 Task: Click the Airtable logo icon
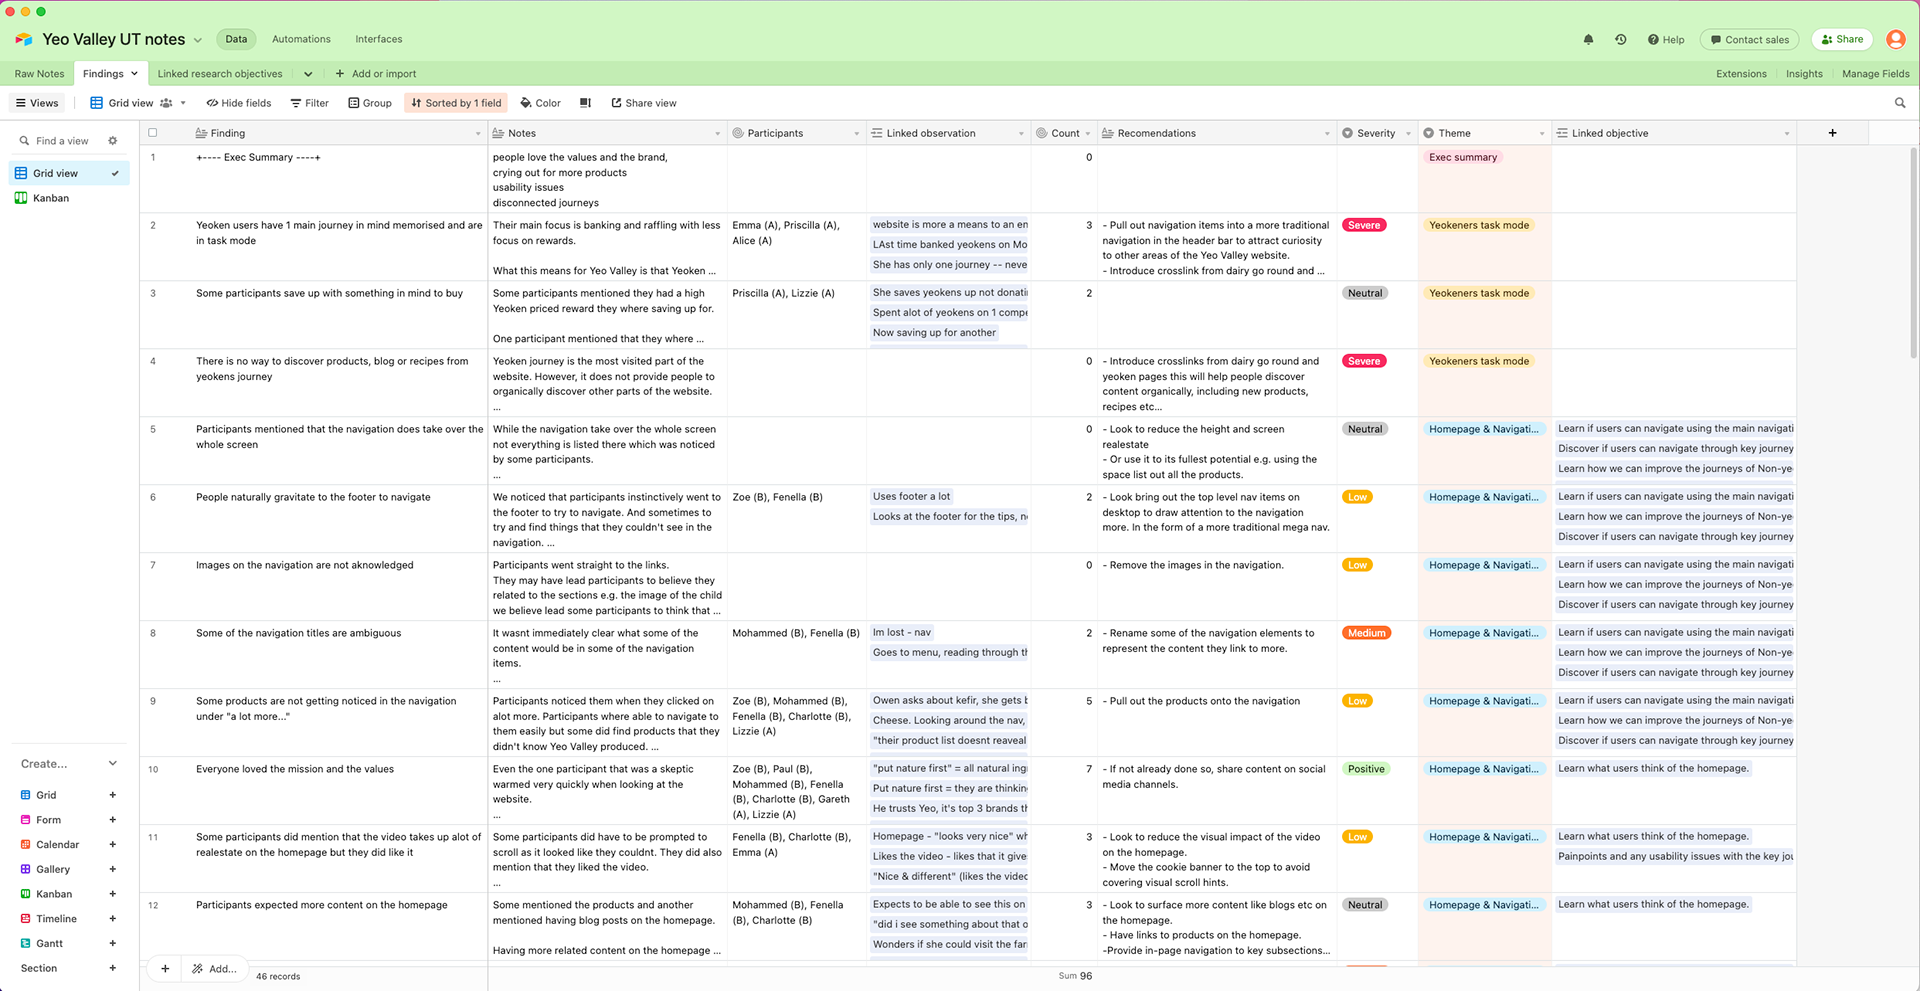click(x=24, y=39)
